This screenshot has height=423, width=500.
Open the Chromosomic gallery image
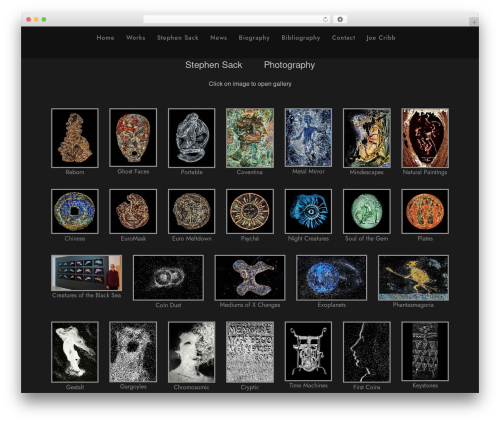192,352
